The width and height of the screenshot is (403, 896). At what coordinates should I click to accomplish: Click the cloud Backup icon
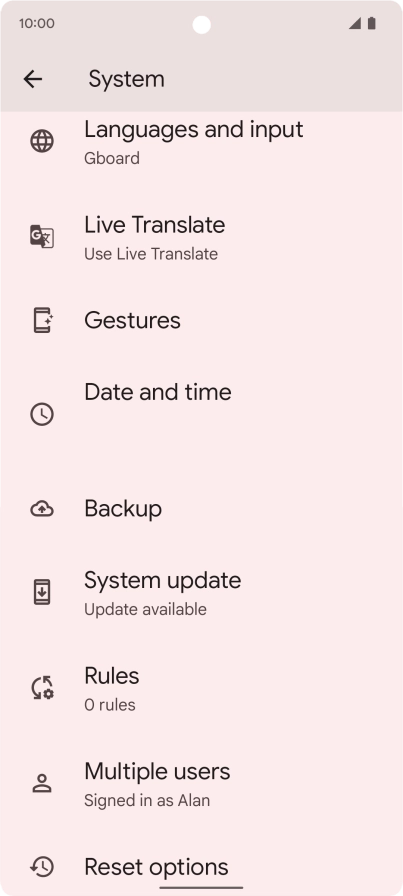coord(42,509)
